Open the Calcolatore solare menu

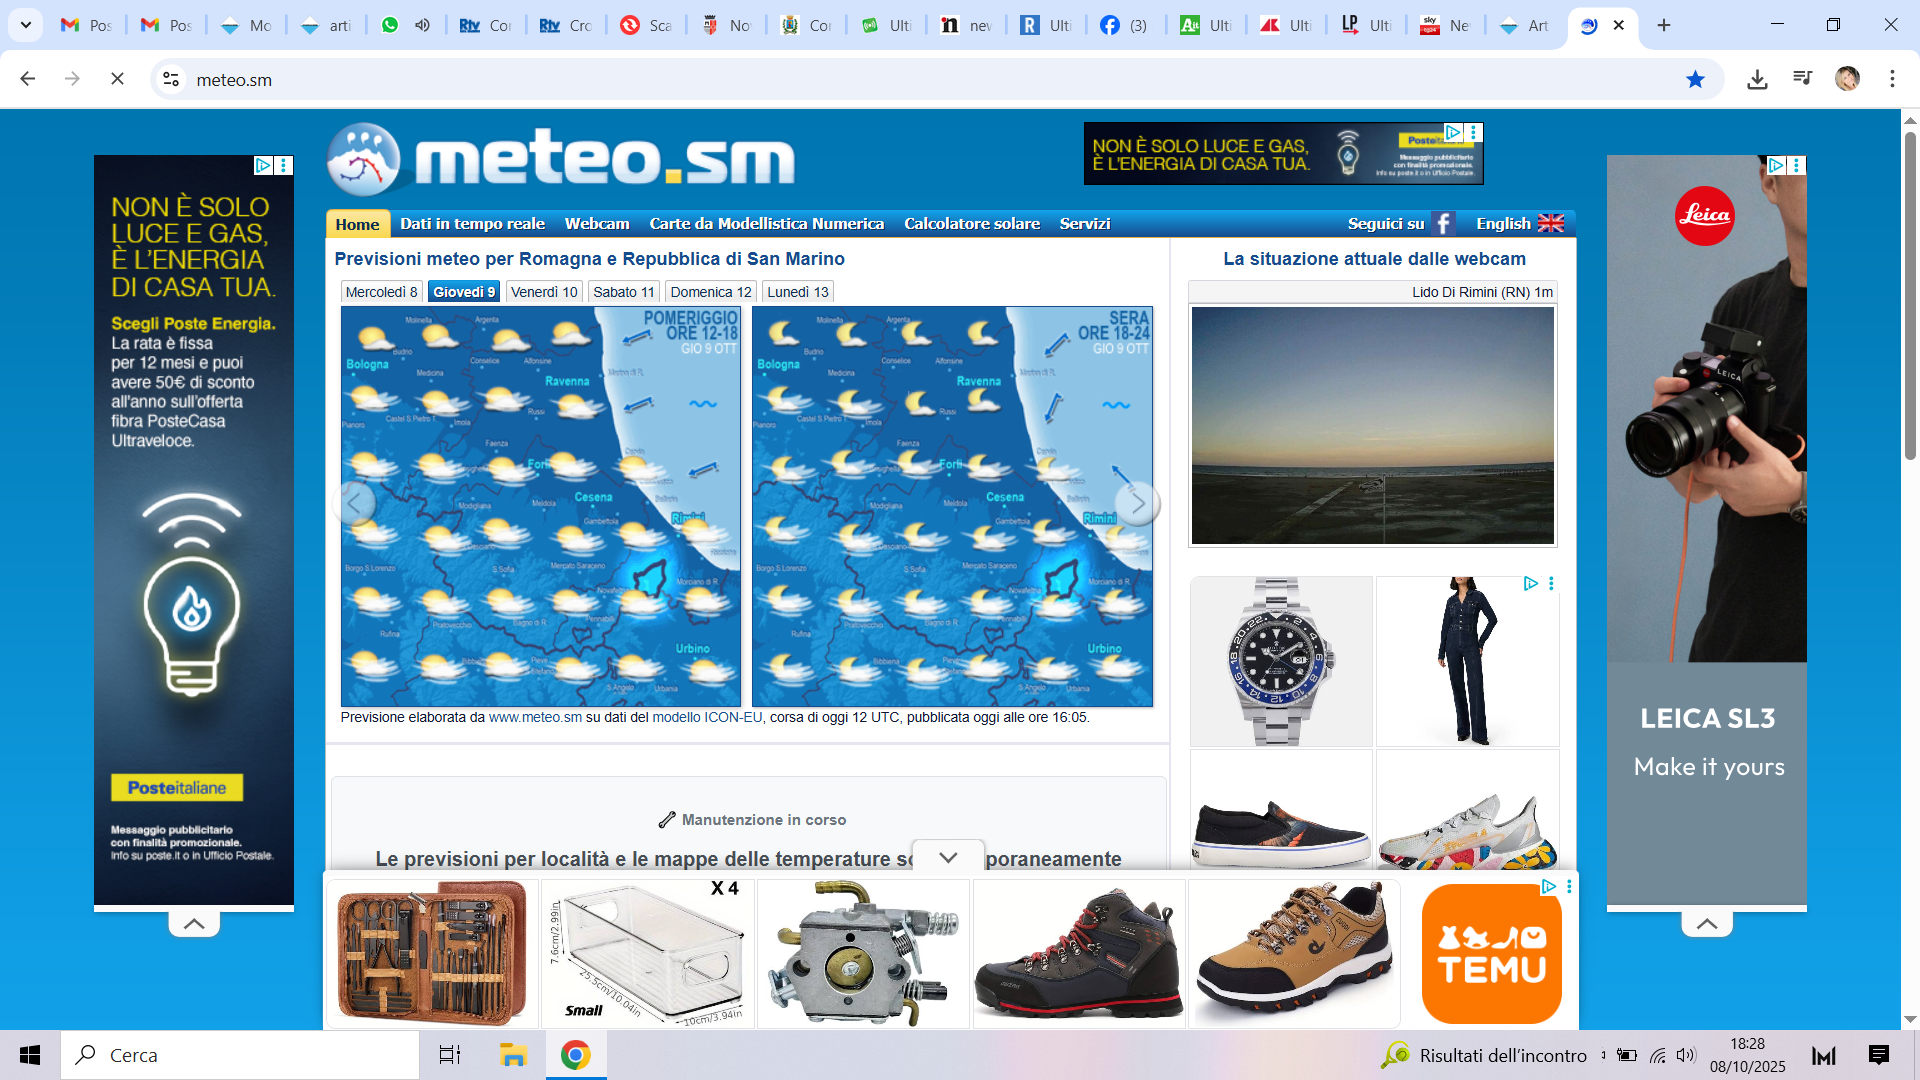pyautogui.click(x=971, y=223)
